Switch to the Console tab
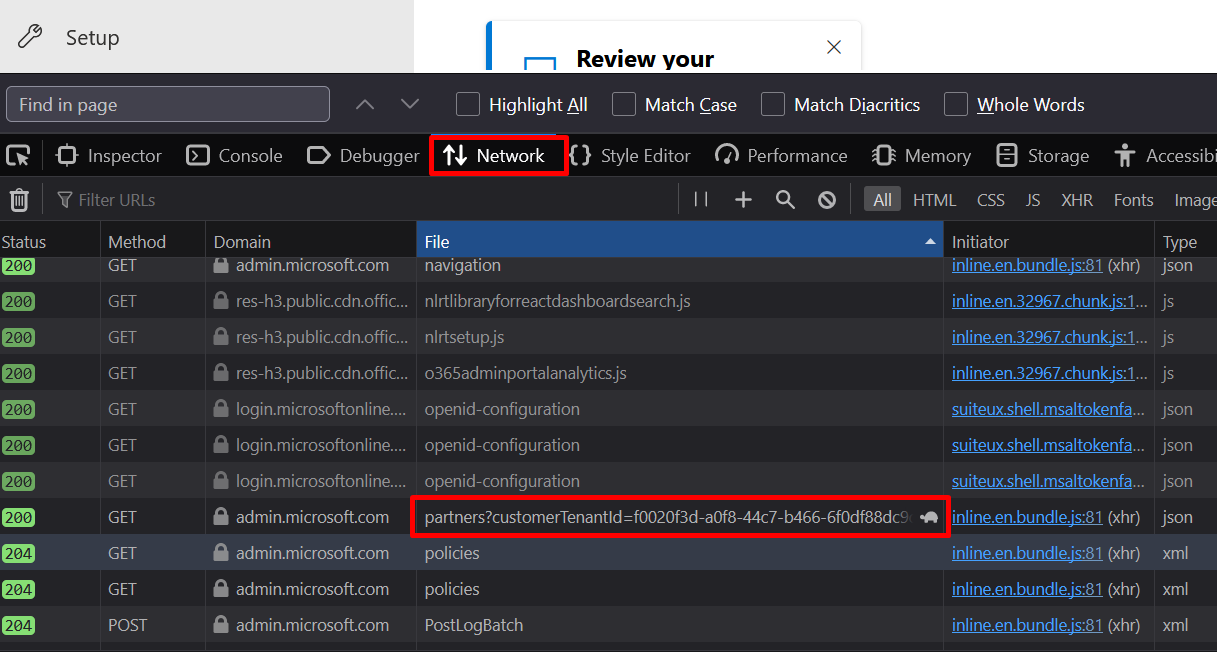The image size is (1217, 652). [236, 156]
